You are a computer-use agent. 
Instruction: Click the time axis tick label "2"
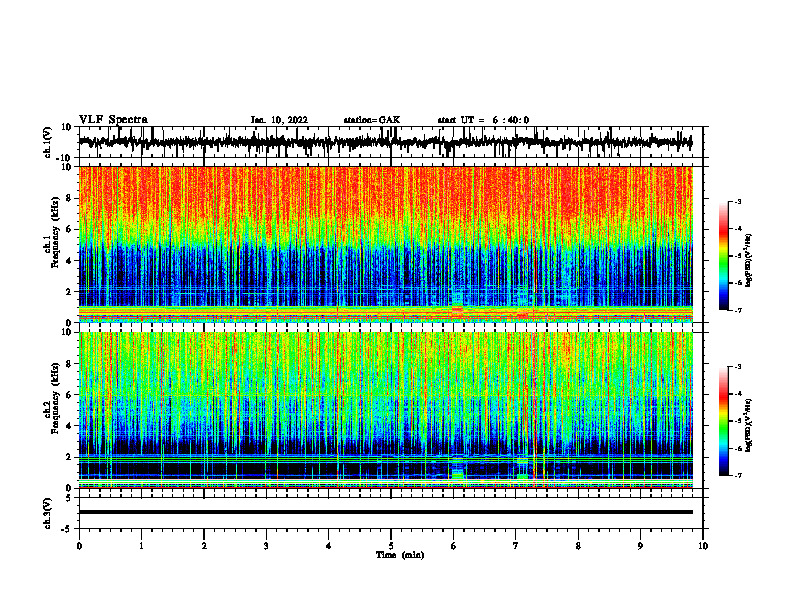pos(204,546)
